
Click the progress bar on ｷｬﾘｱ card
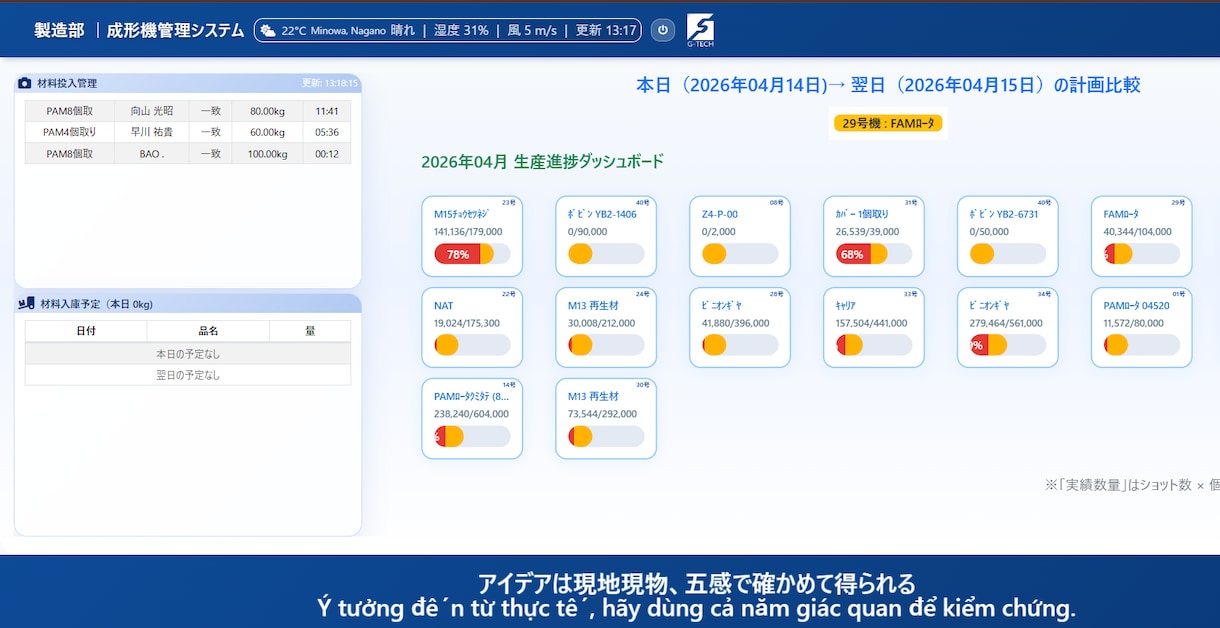[x=874, y=345]
